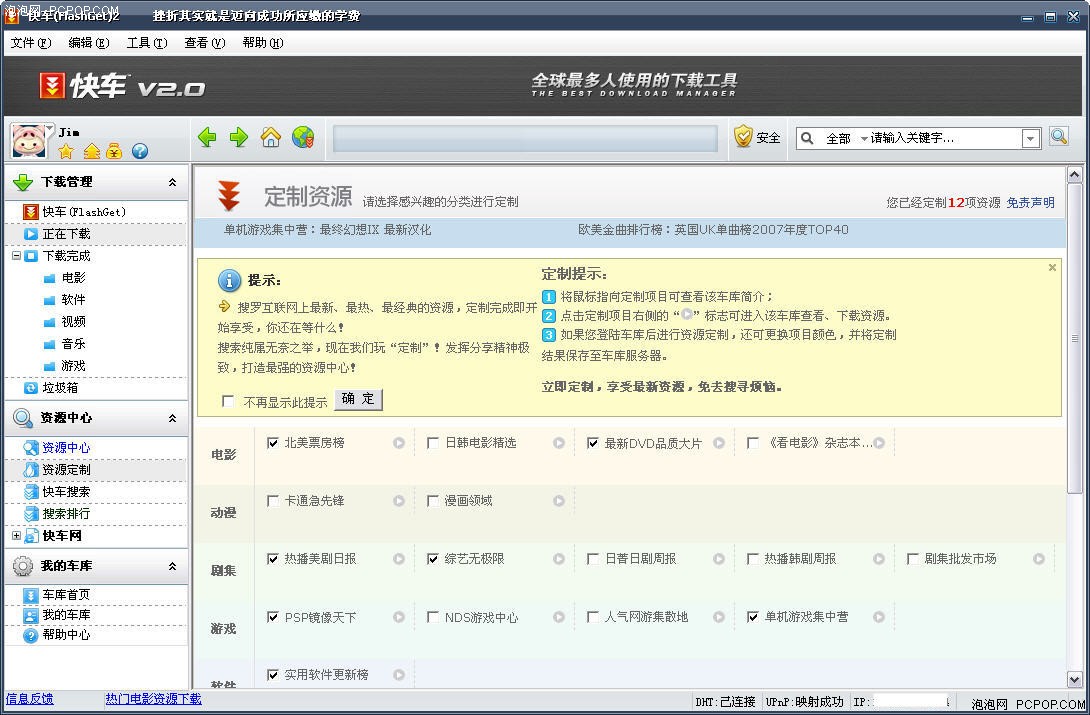
Task: Collapse the 下载管理 panel
Action: tap(172, 182)
